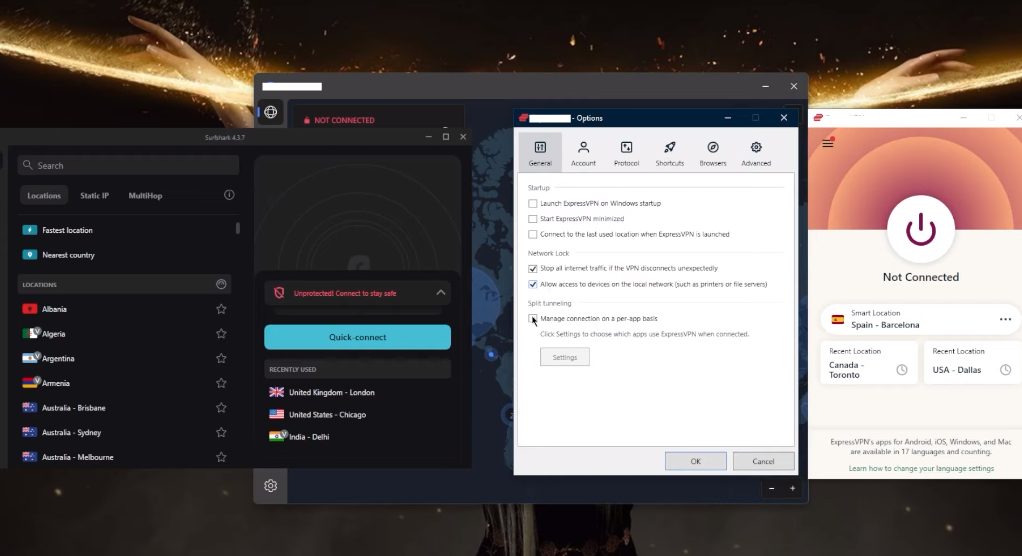Click the split tunneling Settings button

(564, 357)
